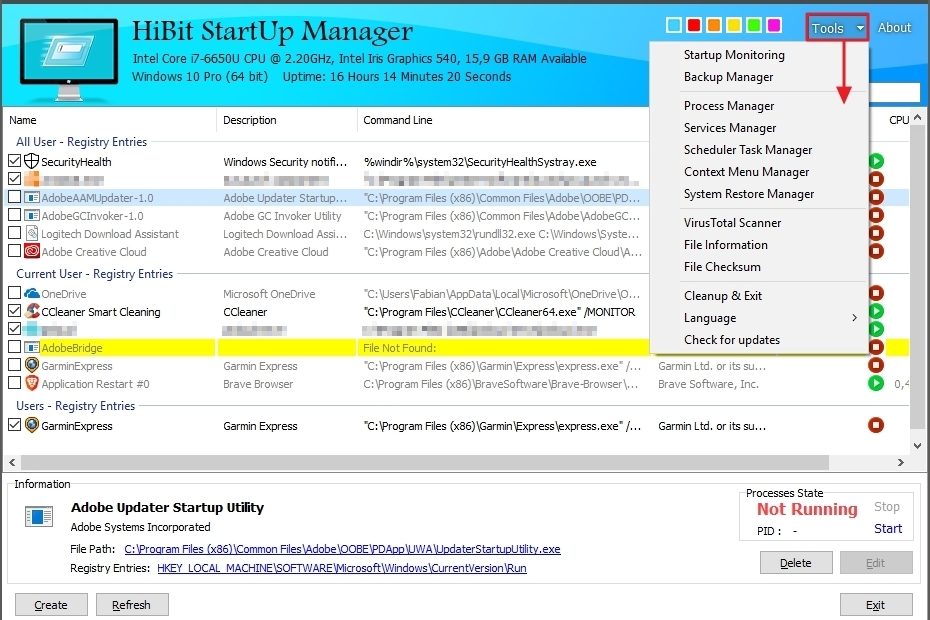The image size is (930, 620).
Task: Click the AdobeGCInvoker-1.0 program icon
Action: (31, 215)
